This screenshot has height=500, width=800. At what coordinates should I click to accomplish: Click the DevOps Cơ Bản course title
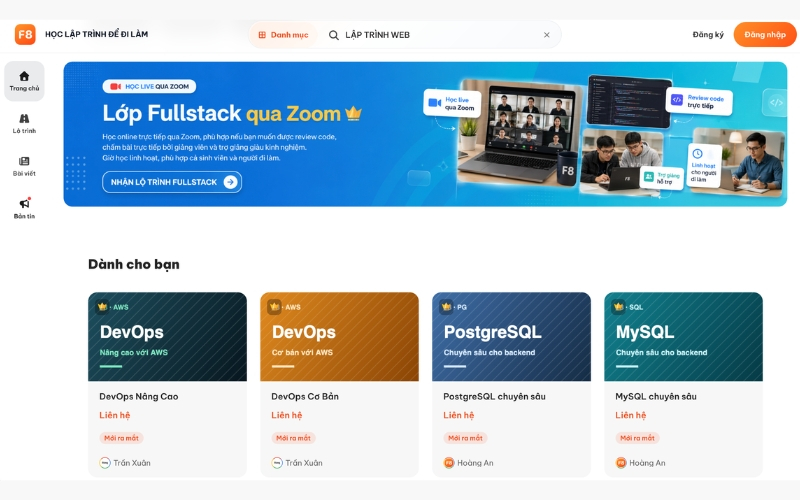(x=305, y=396)
